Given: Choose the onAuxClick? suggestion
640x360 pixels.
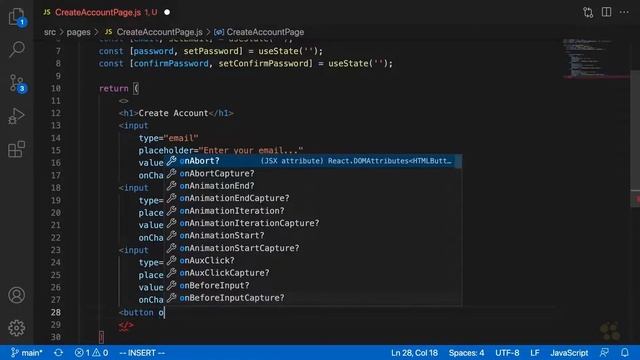Looking at the screenshot, I should pos(313,260).
